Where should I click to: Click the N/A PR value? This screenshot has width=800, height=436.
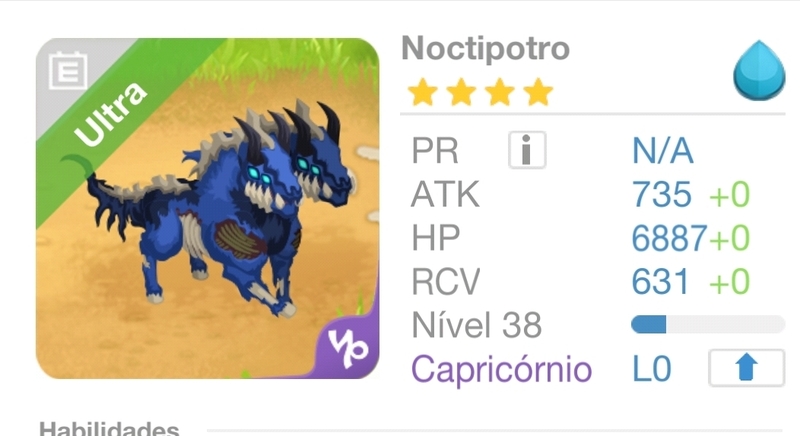pyautogui.click(x=663, y=151)
